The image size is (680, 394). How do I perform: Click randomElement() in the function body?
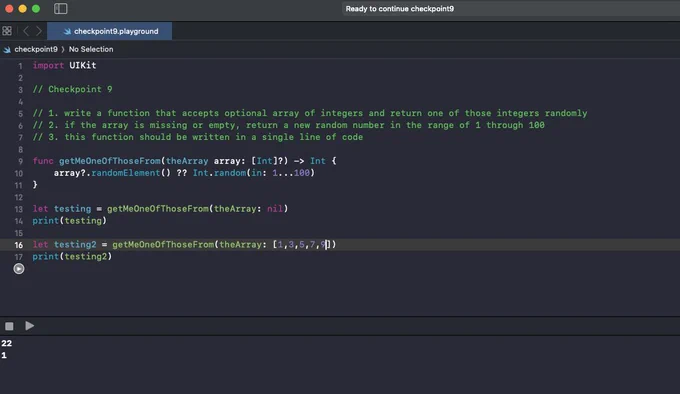pos(131,173)
